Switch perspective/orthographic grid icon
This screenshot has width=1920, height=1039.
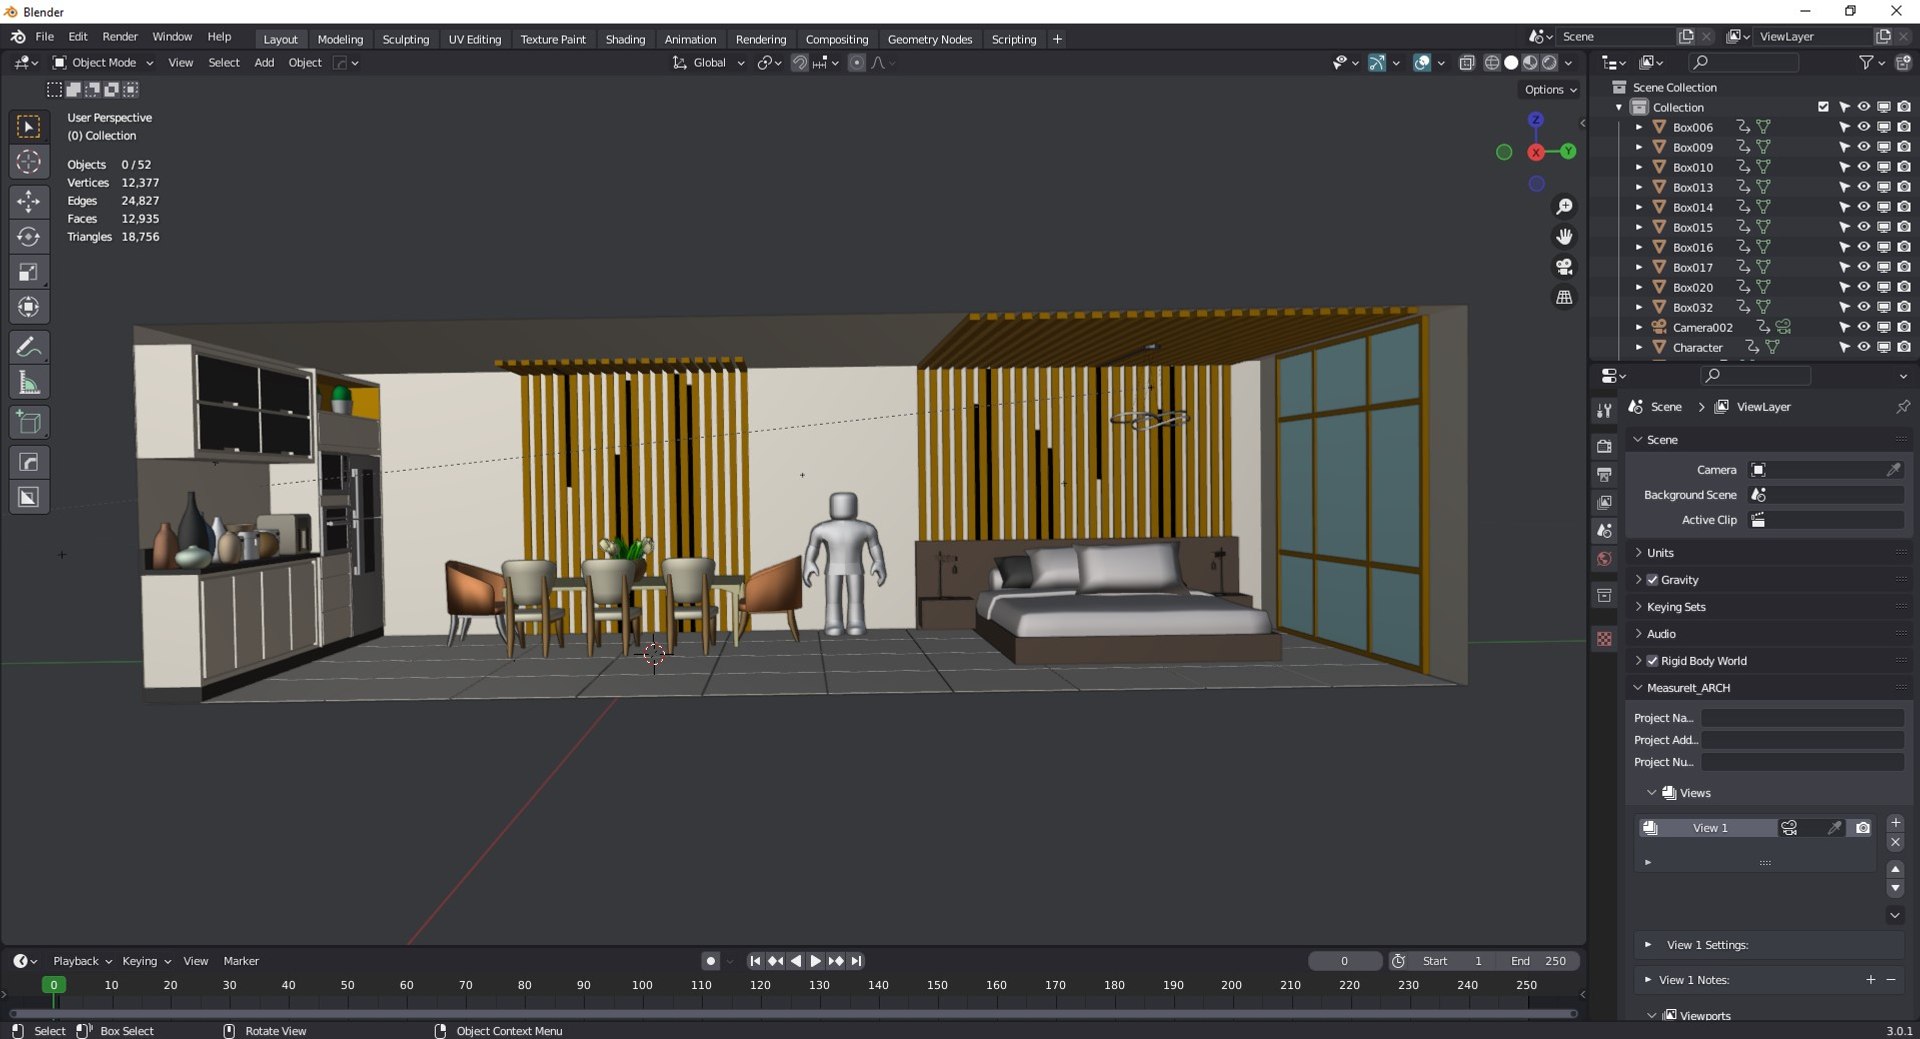point(1564,297)
